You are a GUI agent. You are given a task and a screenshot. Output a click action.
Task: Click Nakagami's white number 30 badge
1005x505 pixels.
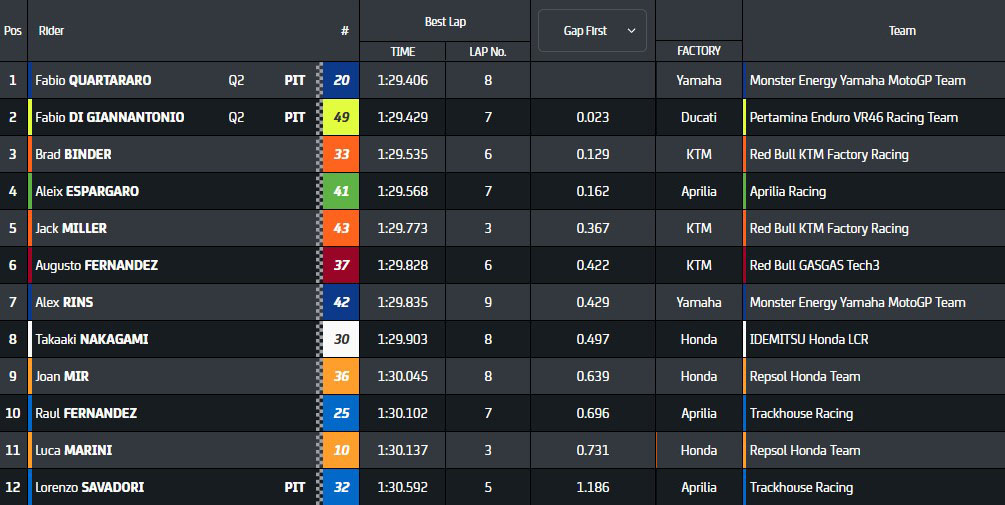click(341, 339)
